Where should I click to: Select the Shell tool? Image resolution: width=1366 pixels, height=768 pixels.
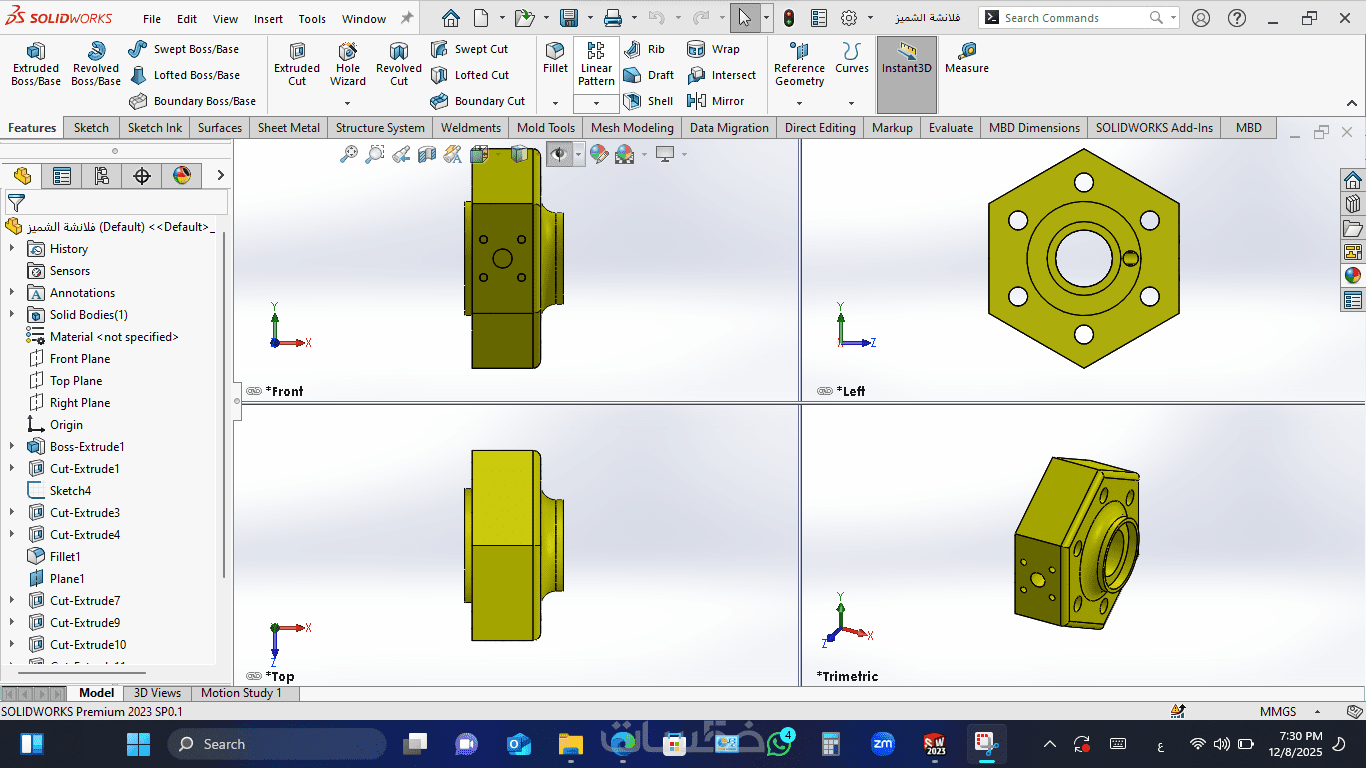[x=648, y=101]
